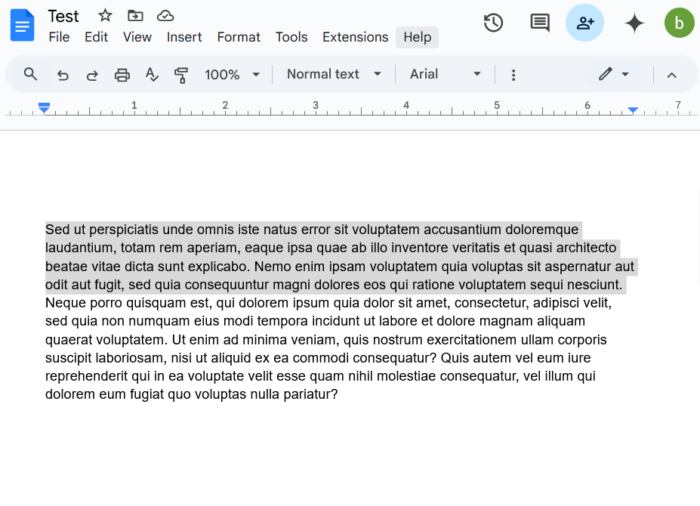
Task: Open the Google account avatar 'b'
Action: point(679,23)
